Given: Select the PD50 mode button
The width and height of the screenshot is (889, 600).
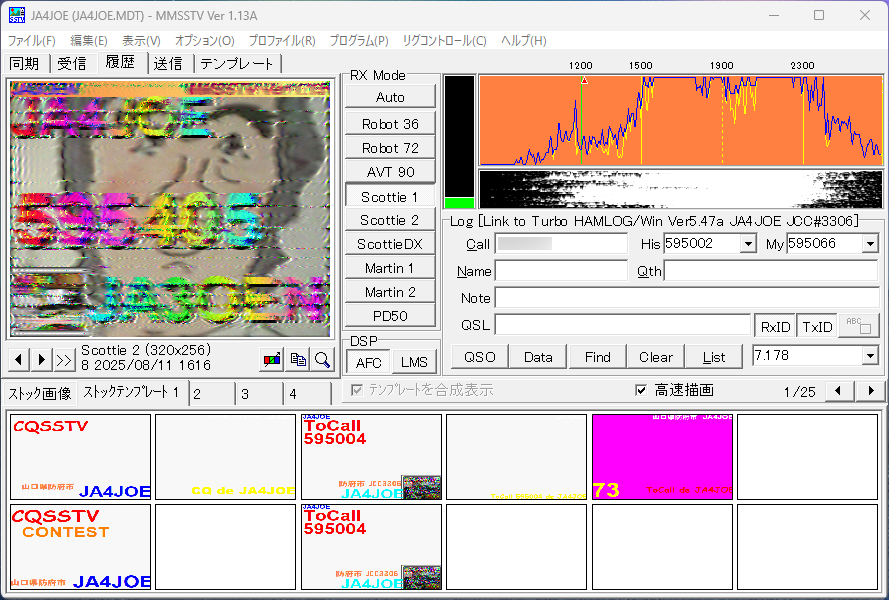Looking at the screenshot, I should pyautogui.click(x=390, y=316).
